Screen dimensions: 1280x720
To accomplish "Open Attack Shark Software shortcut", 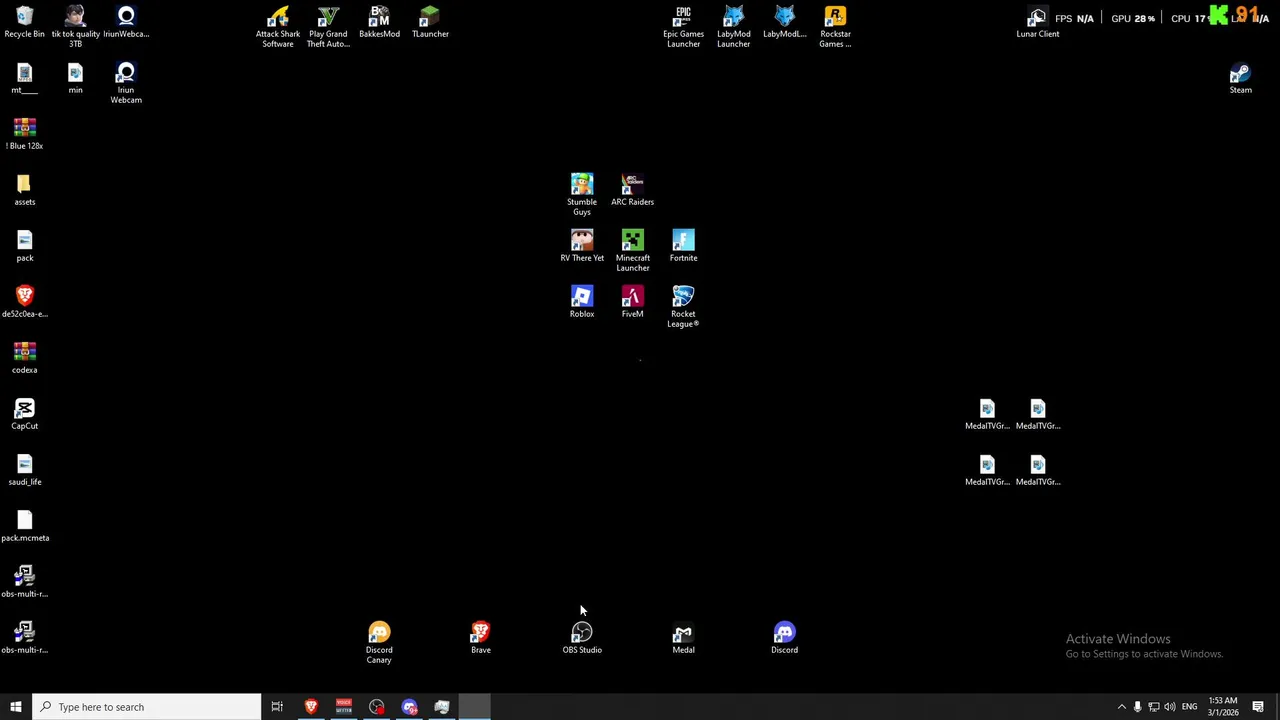I will (278, 27).
